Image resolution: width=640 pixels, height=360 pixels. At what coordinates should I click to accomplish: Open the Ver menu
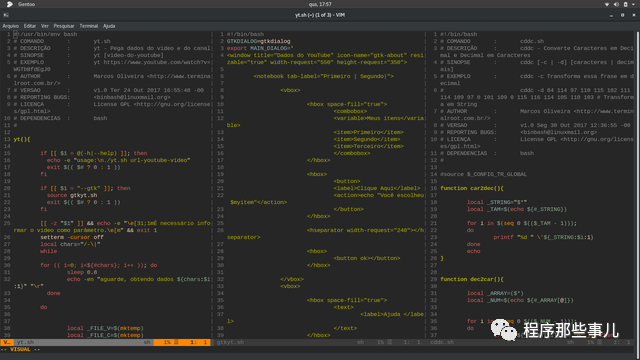44,26
